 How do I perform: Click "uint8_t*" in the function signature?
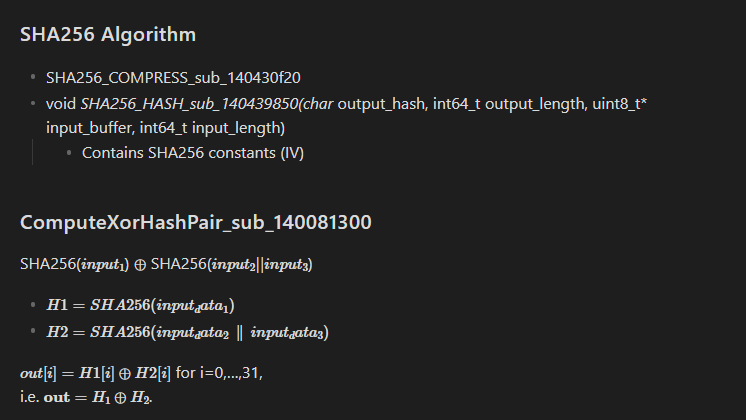coord(624,103)
